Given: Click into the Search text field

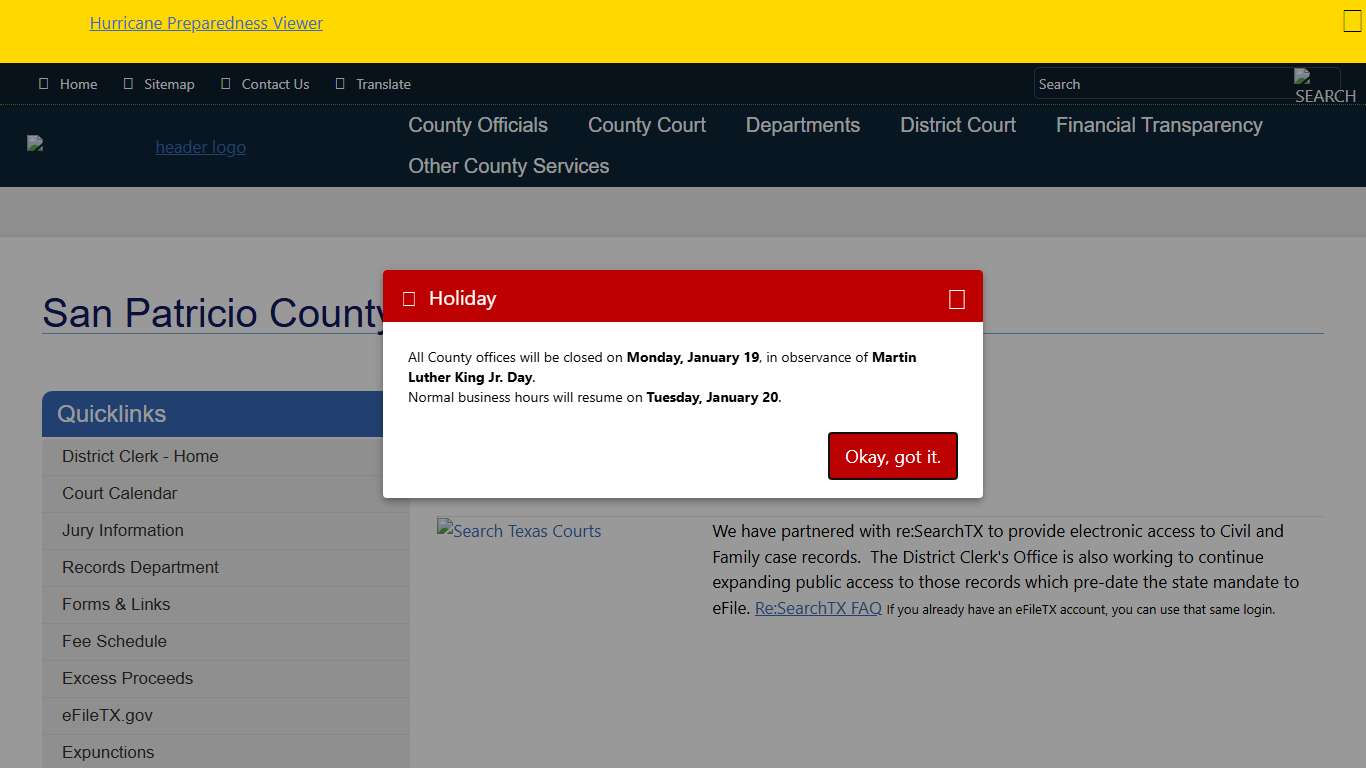Looking at the screenshot, I should click(1160, 84).
